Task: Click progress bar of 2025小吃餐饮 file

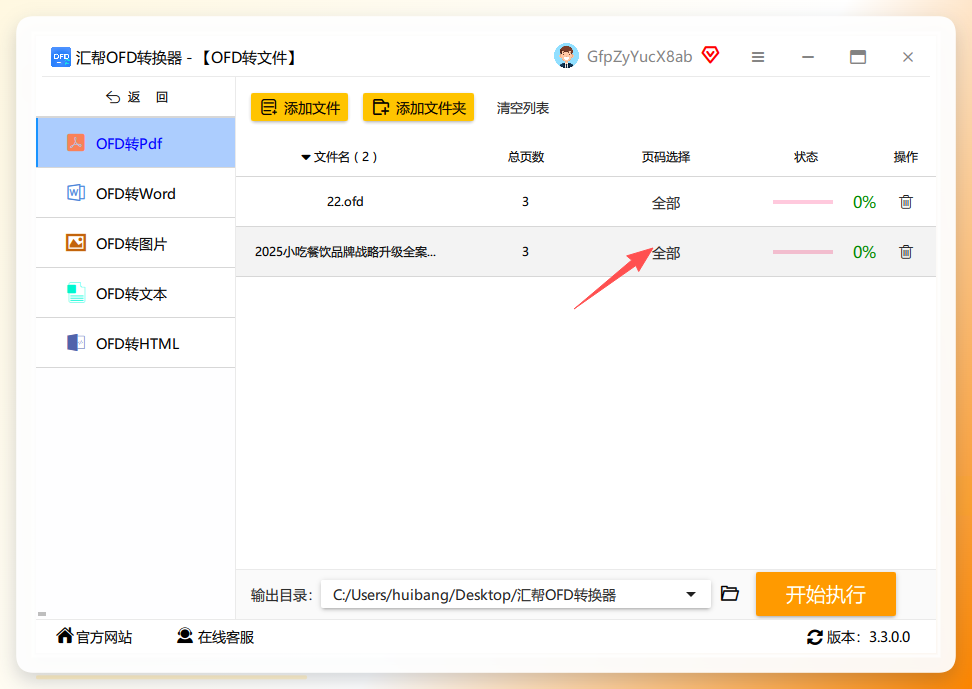Action: click(x=803, y=252)
